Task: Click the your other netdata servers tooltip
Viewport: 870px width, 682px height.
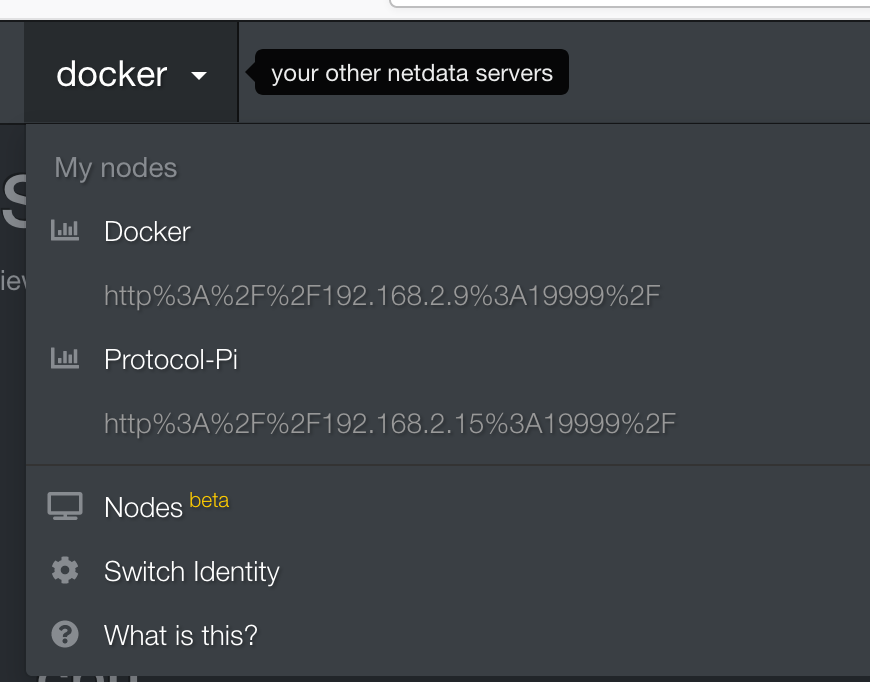Action: coord(410,72)
